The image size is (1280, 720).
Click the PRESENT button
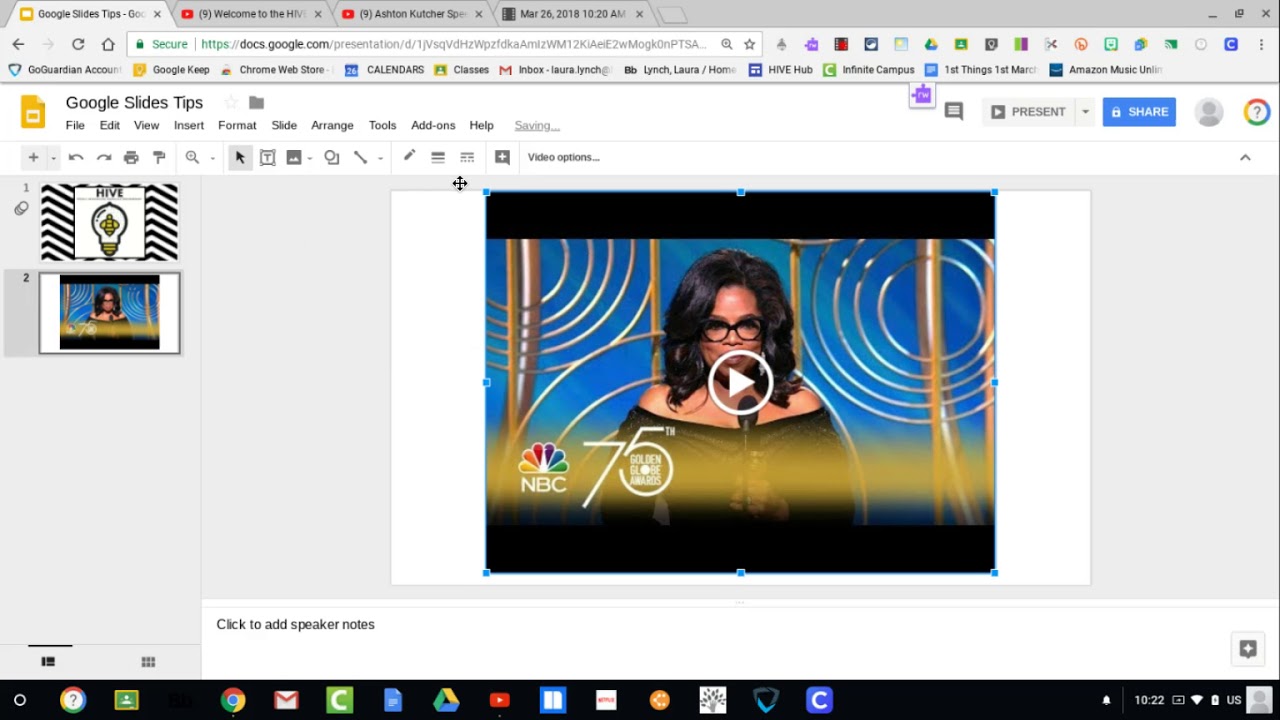[x=1028, y=112]
